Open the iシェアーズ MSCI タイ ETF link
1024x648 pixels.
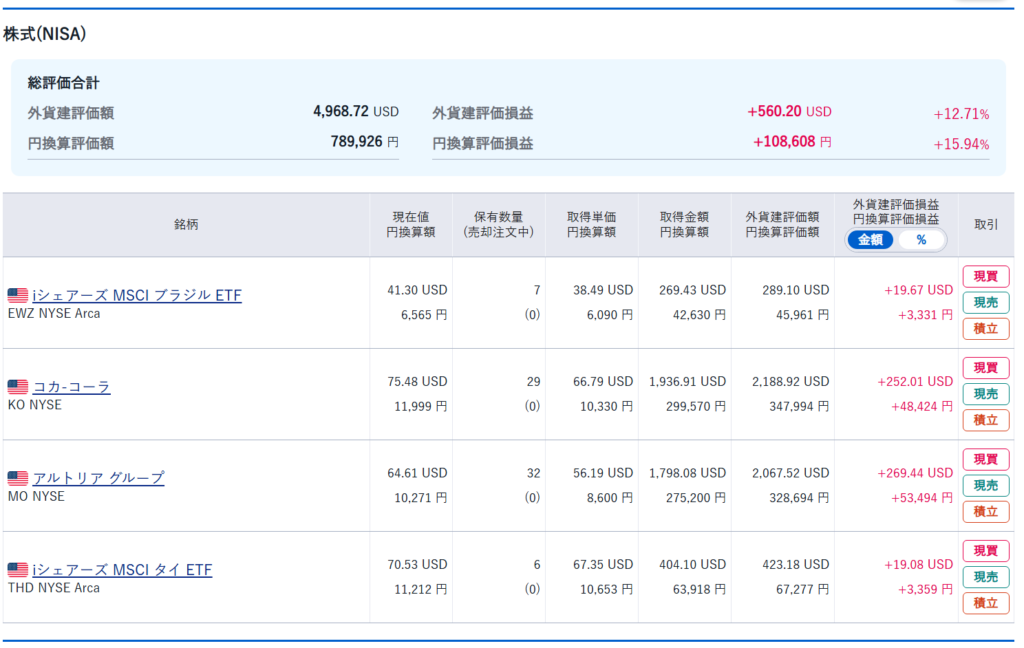coord(122,570)
